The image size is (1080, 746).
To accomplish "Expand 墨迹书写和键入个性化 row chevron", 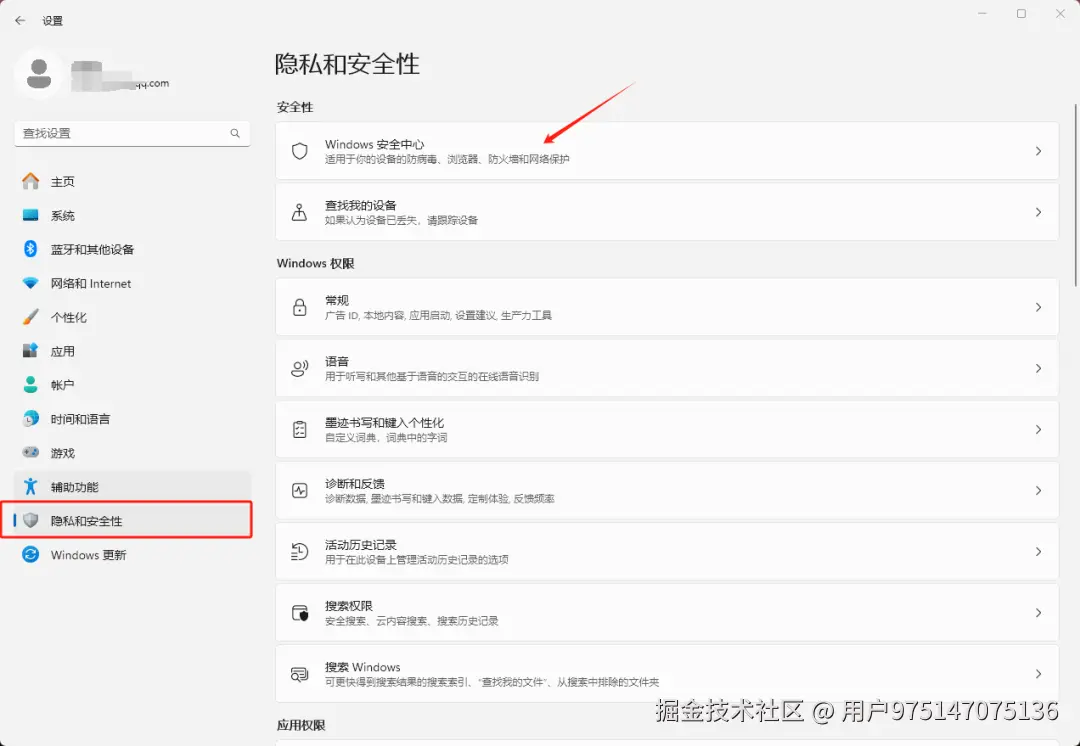I will tap(1038, 429).
